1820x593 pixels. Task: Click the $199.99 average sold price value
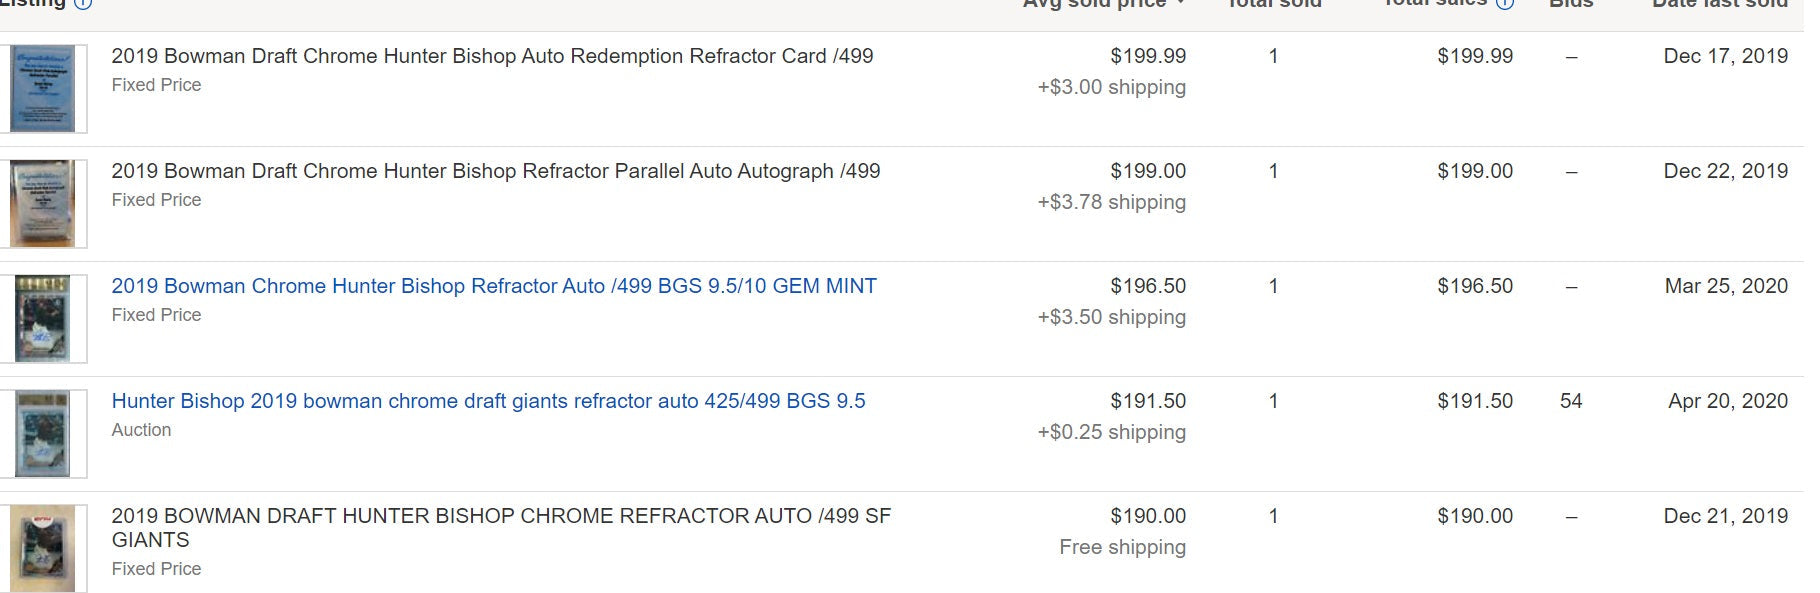click(x=1148, y=56)
